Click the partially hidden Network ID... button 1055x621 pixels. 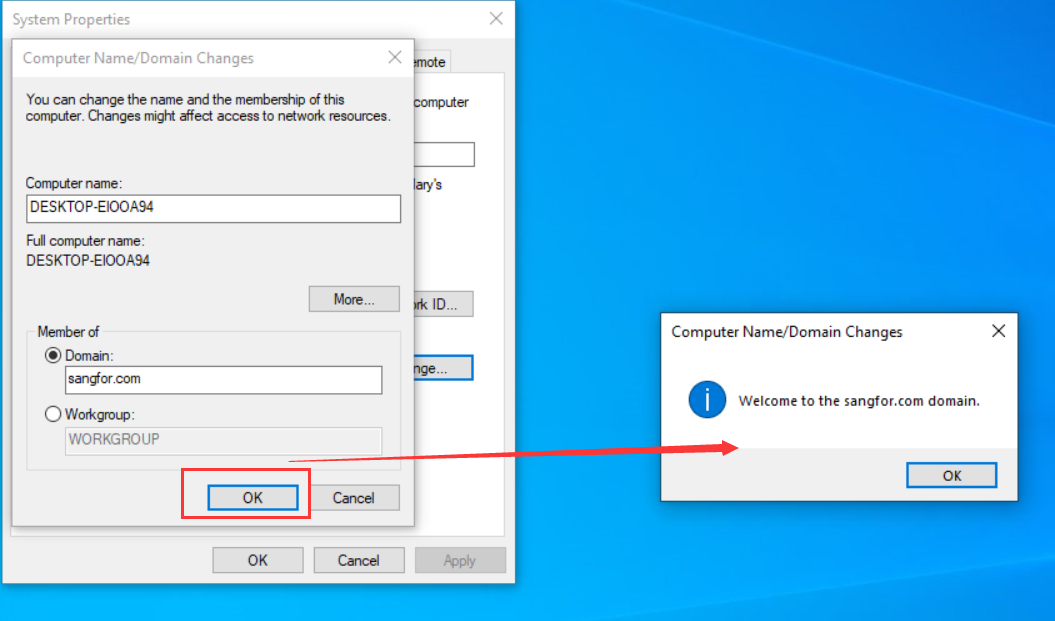click(x=443, y=304)
